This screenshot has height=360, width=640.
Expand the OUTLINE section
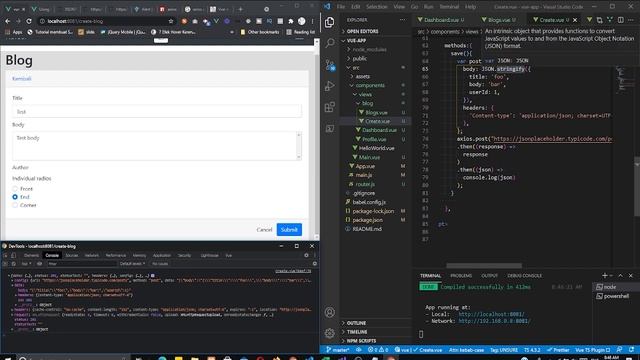click(376, 323)
